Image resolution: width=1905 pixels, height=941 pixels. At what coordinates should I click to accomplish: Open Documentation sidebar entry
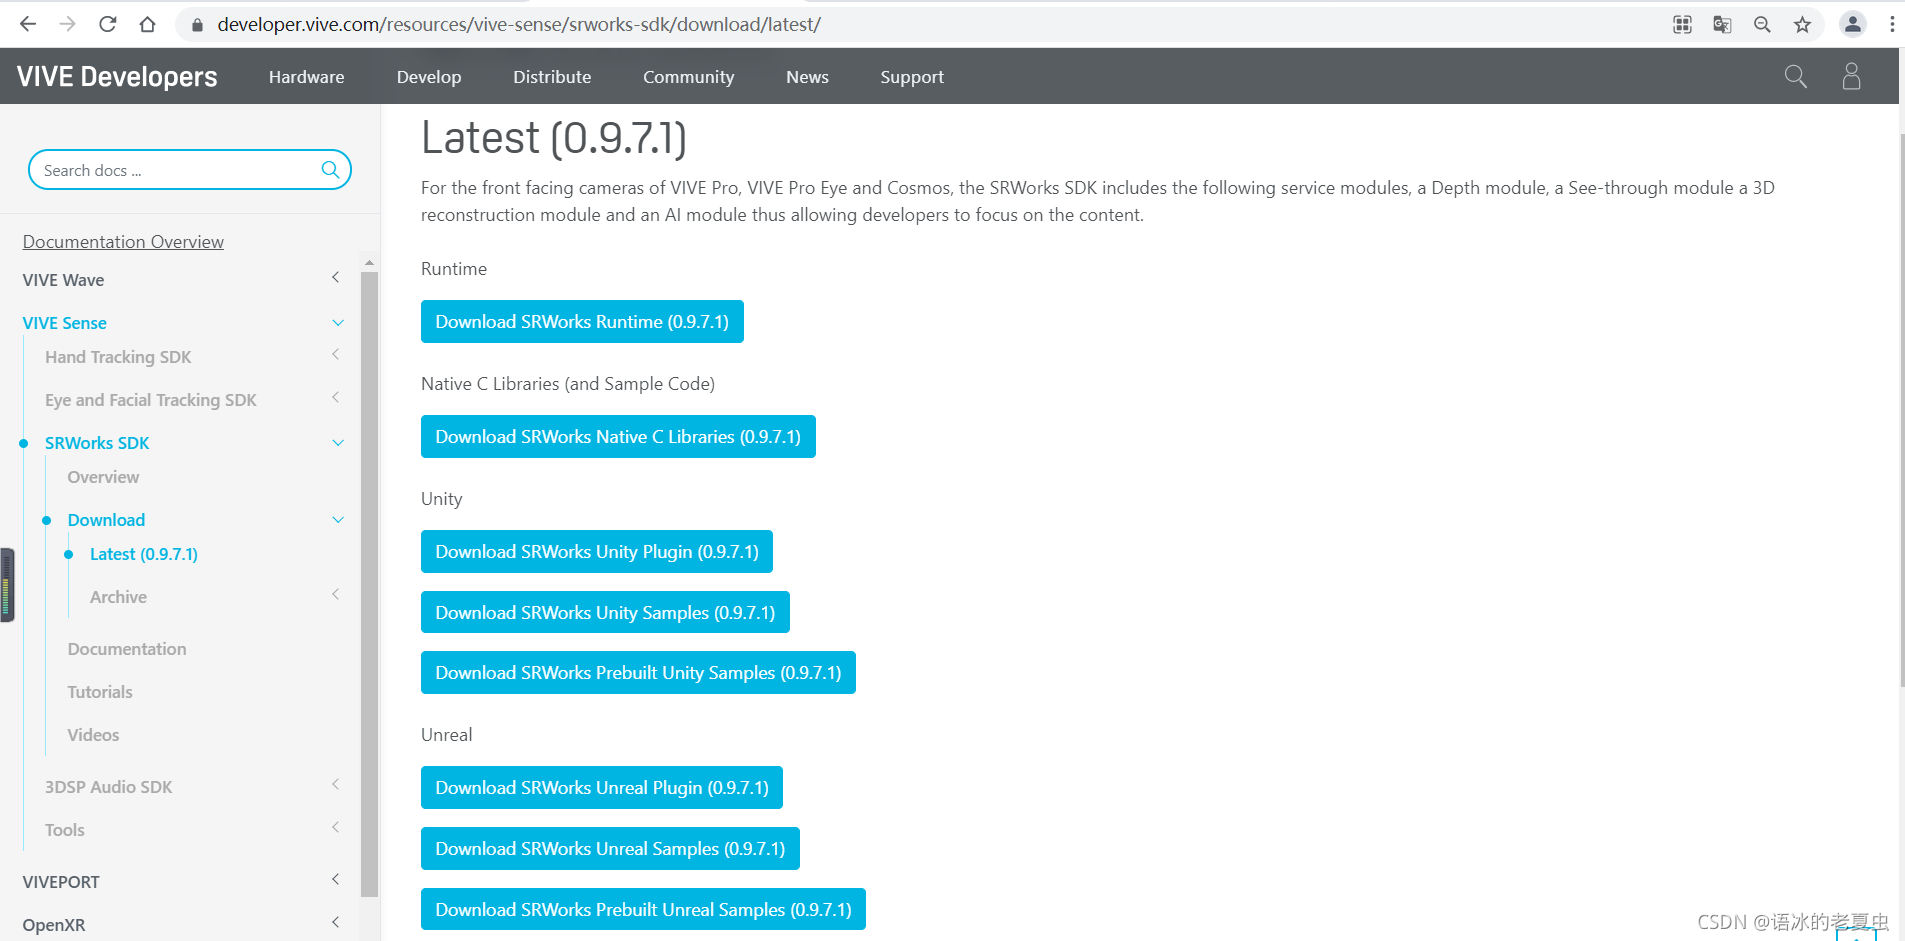[127, 649]
